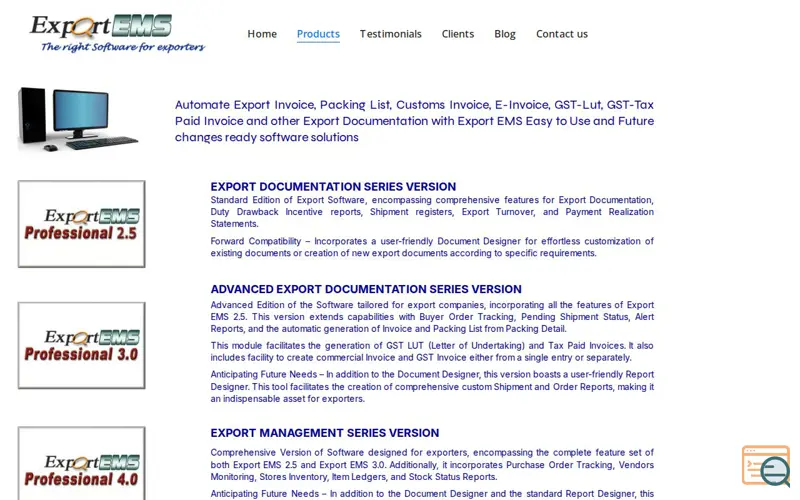Click the 'Standard Edition of Export Software' paragraph
Viewport: 800px width, 500px height.
(432, 212)
